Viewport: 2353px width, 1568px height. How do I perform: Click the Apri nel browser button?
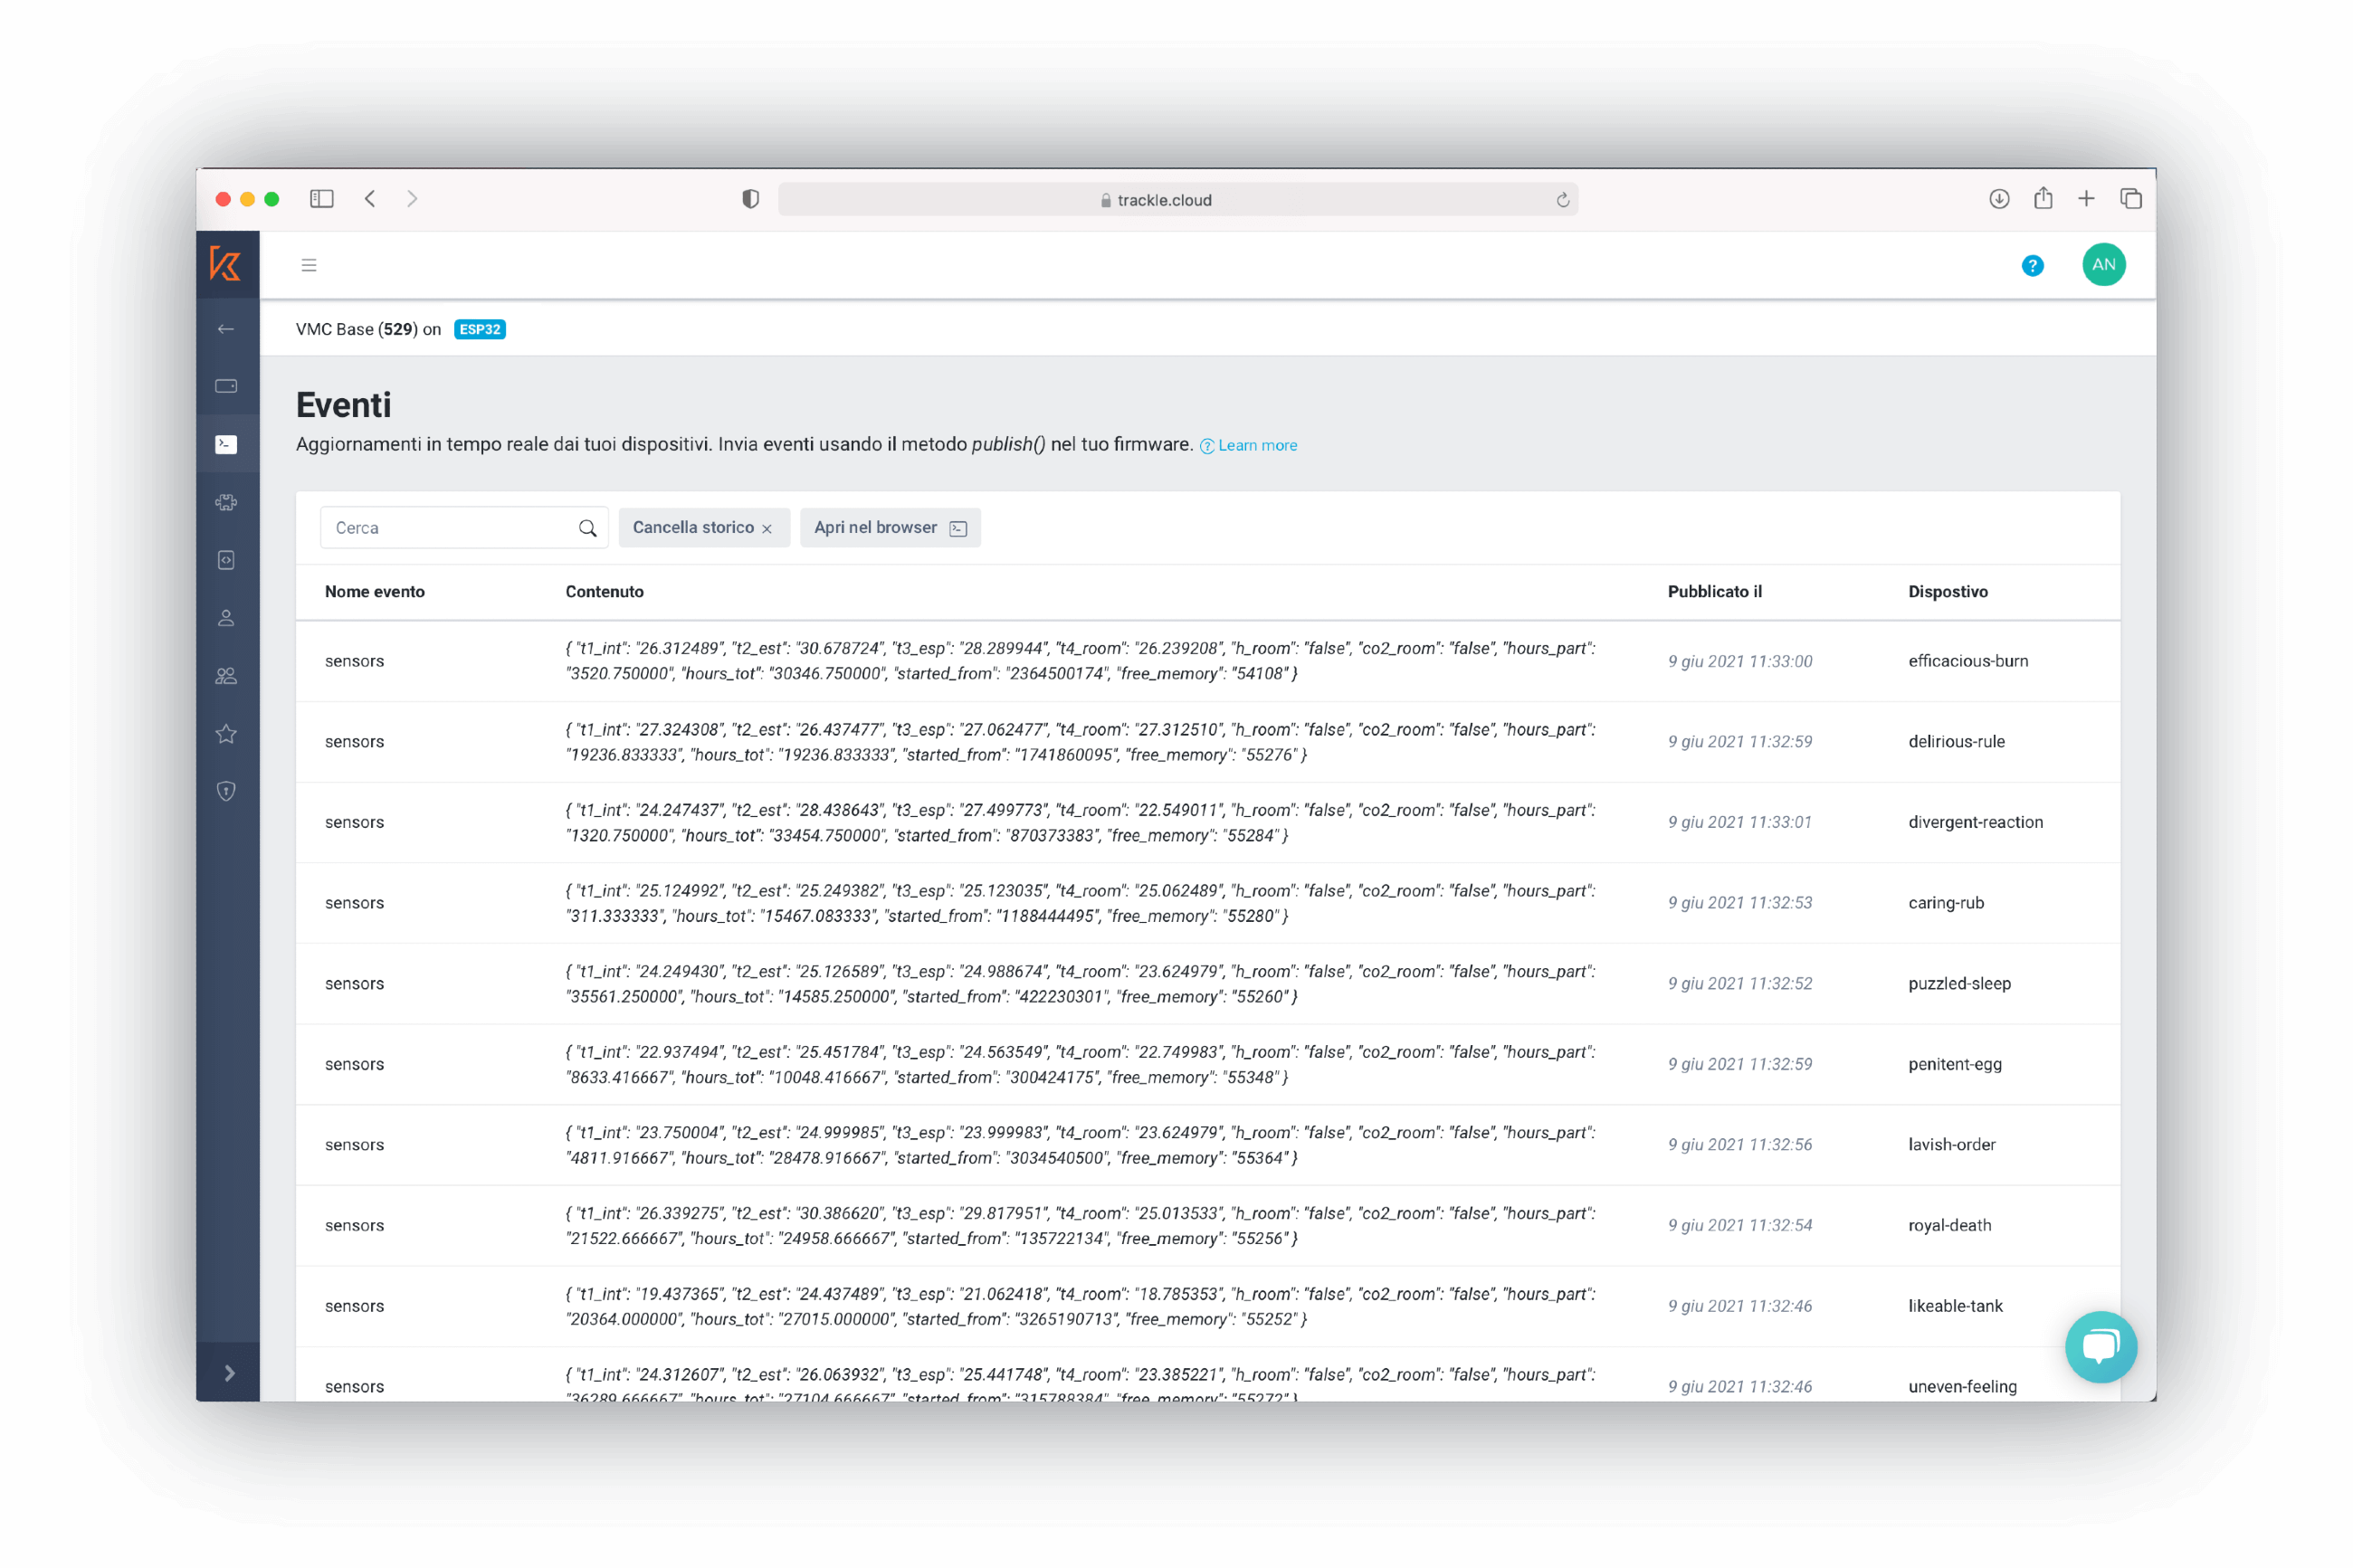pyautogui.click(x=890, y=528)
